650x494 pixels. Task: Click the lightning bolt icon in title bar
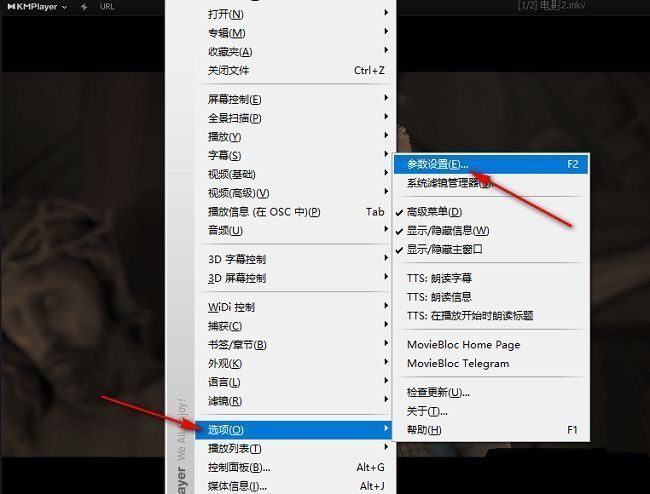click(x=84, y=7)
